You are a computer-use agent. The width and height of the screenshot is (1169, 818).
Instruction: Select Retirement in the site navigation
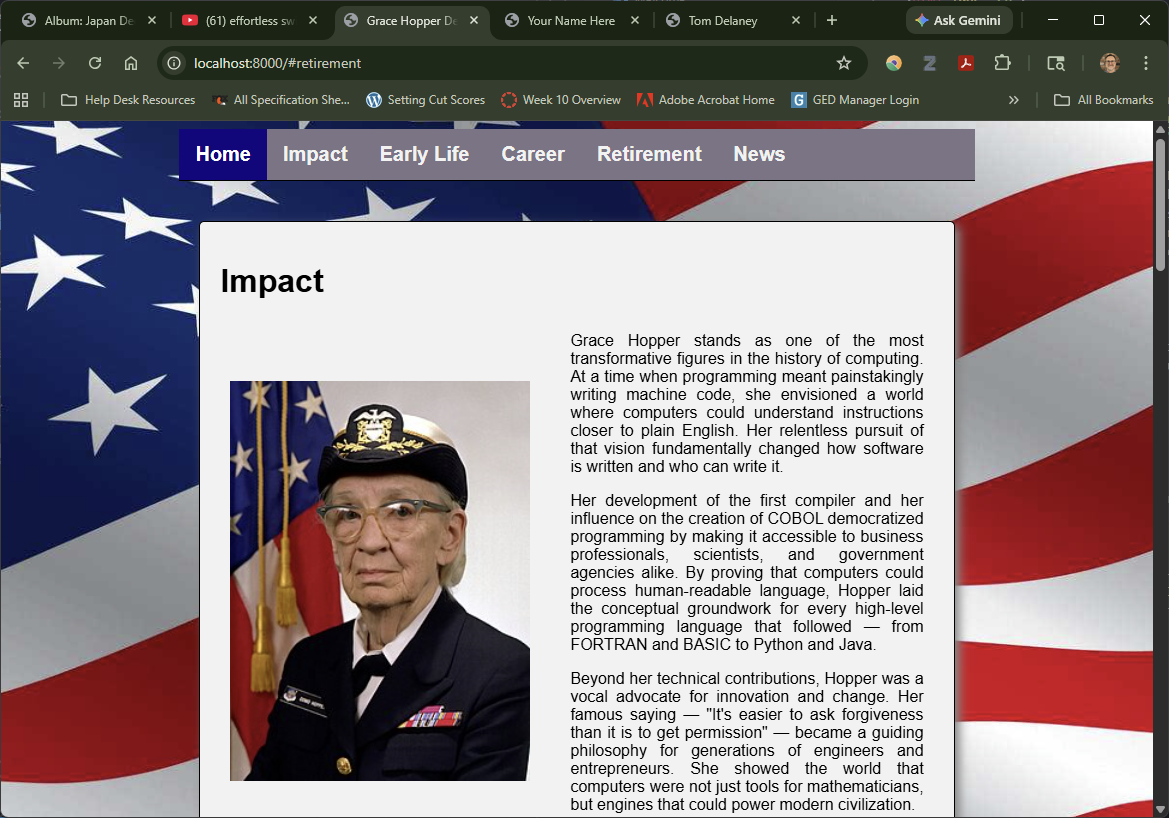tap(648, 154)
